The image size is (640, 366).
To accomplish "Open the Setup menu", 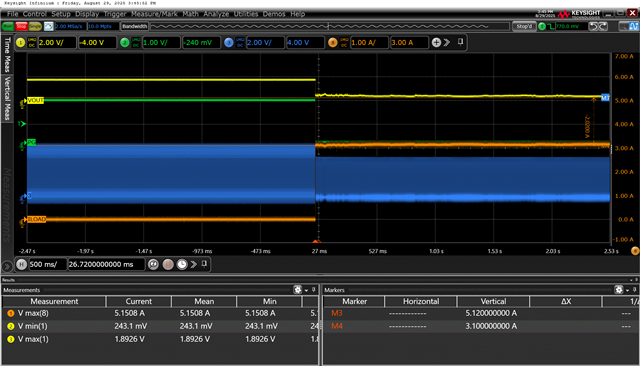I will point(61,14).
